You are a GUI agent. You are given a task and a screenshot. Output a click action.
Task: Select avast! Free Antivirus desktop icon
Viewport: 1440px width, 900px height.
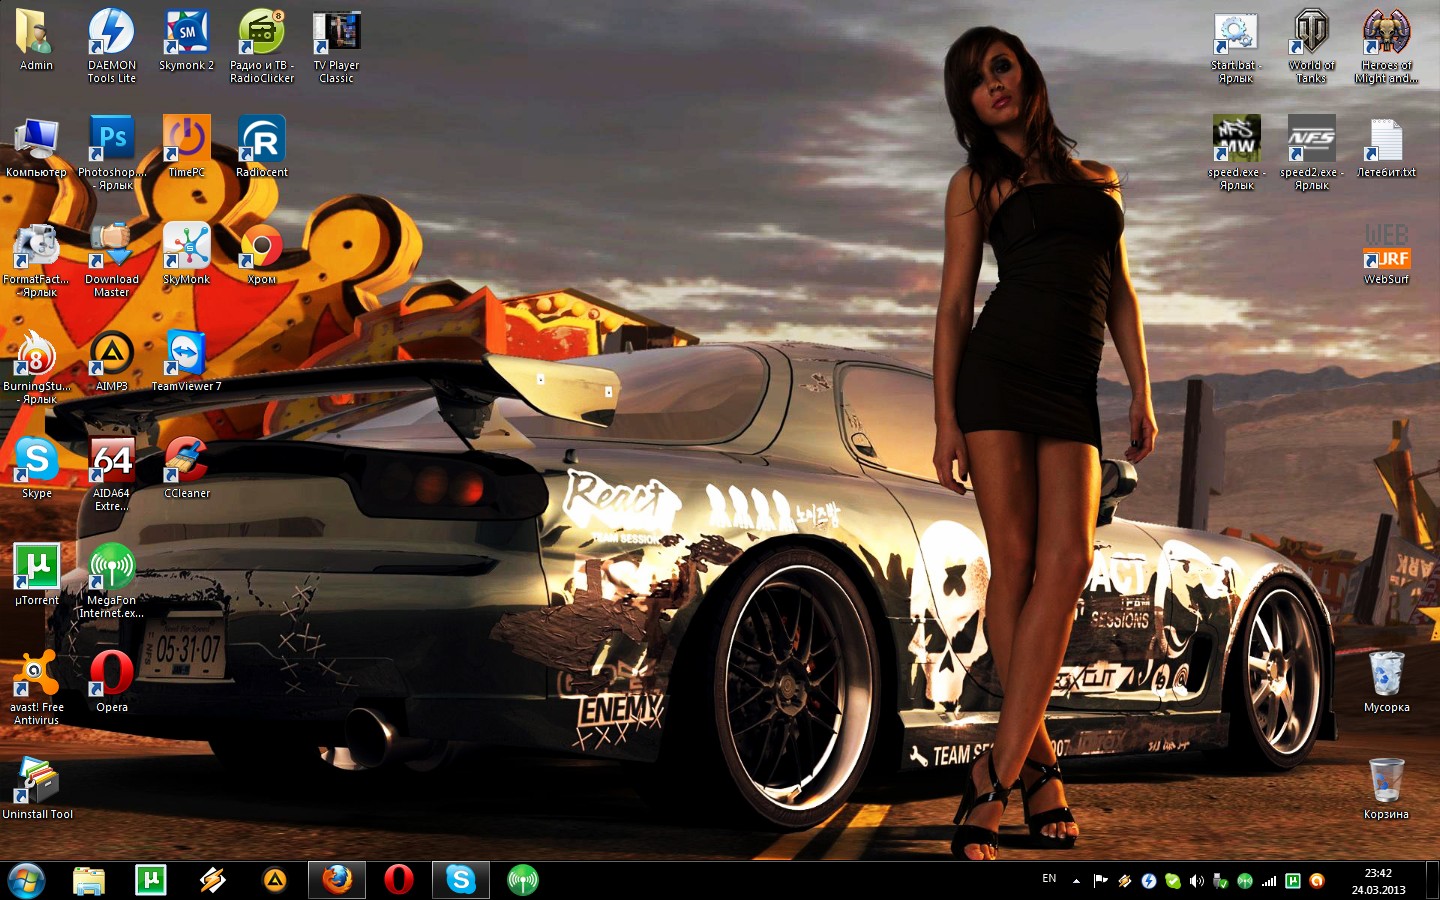[36, 688]
